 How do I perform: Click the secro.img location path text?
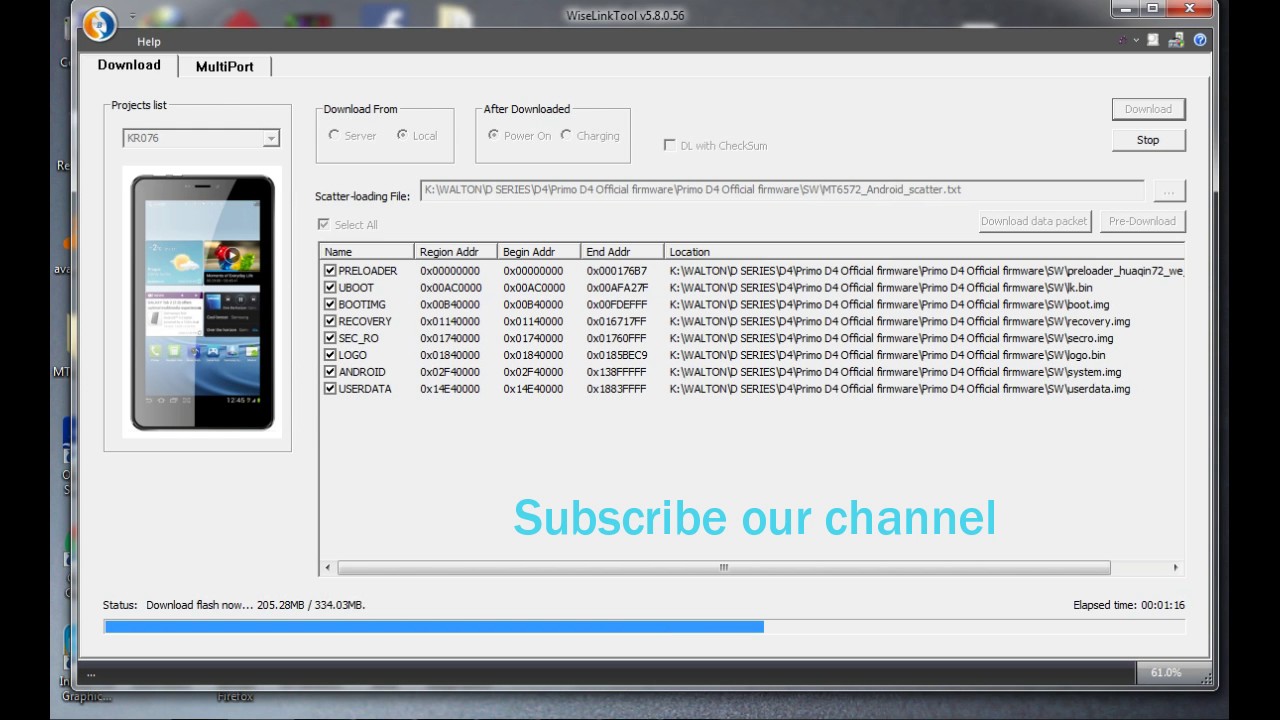coord(891,338)
